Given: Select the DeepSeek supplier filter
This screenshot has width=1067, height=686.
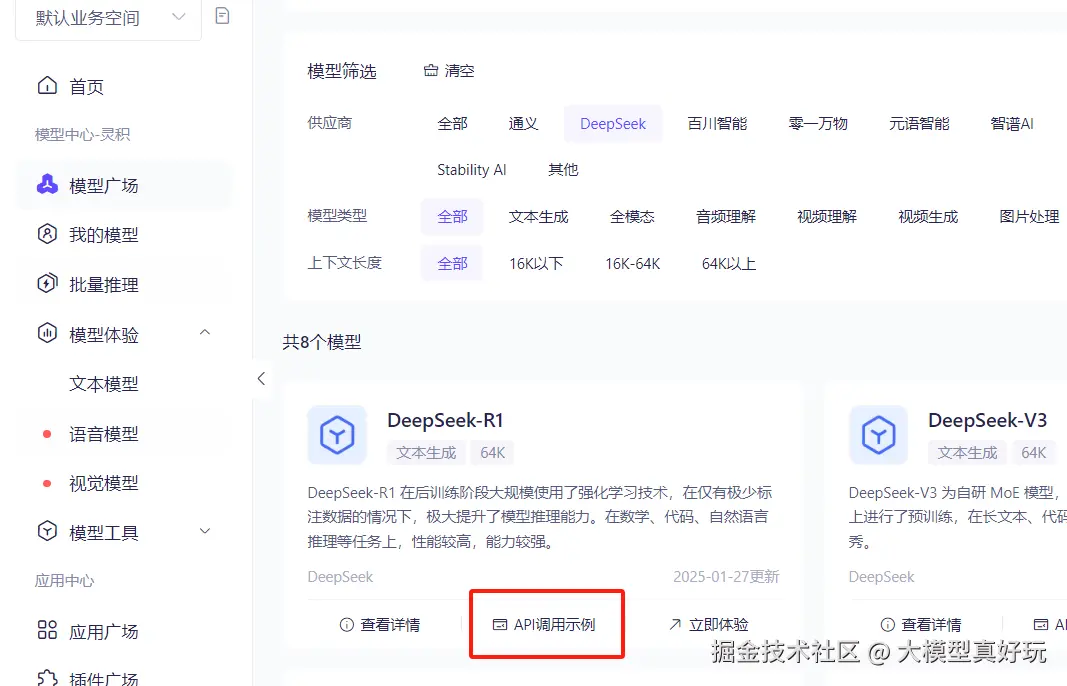Looking at the screenshot, I should 612,124.
